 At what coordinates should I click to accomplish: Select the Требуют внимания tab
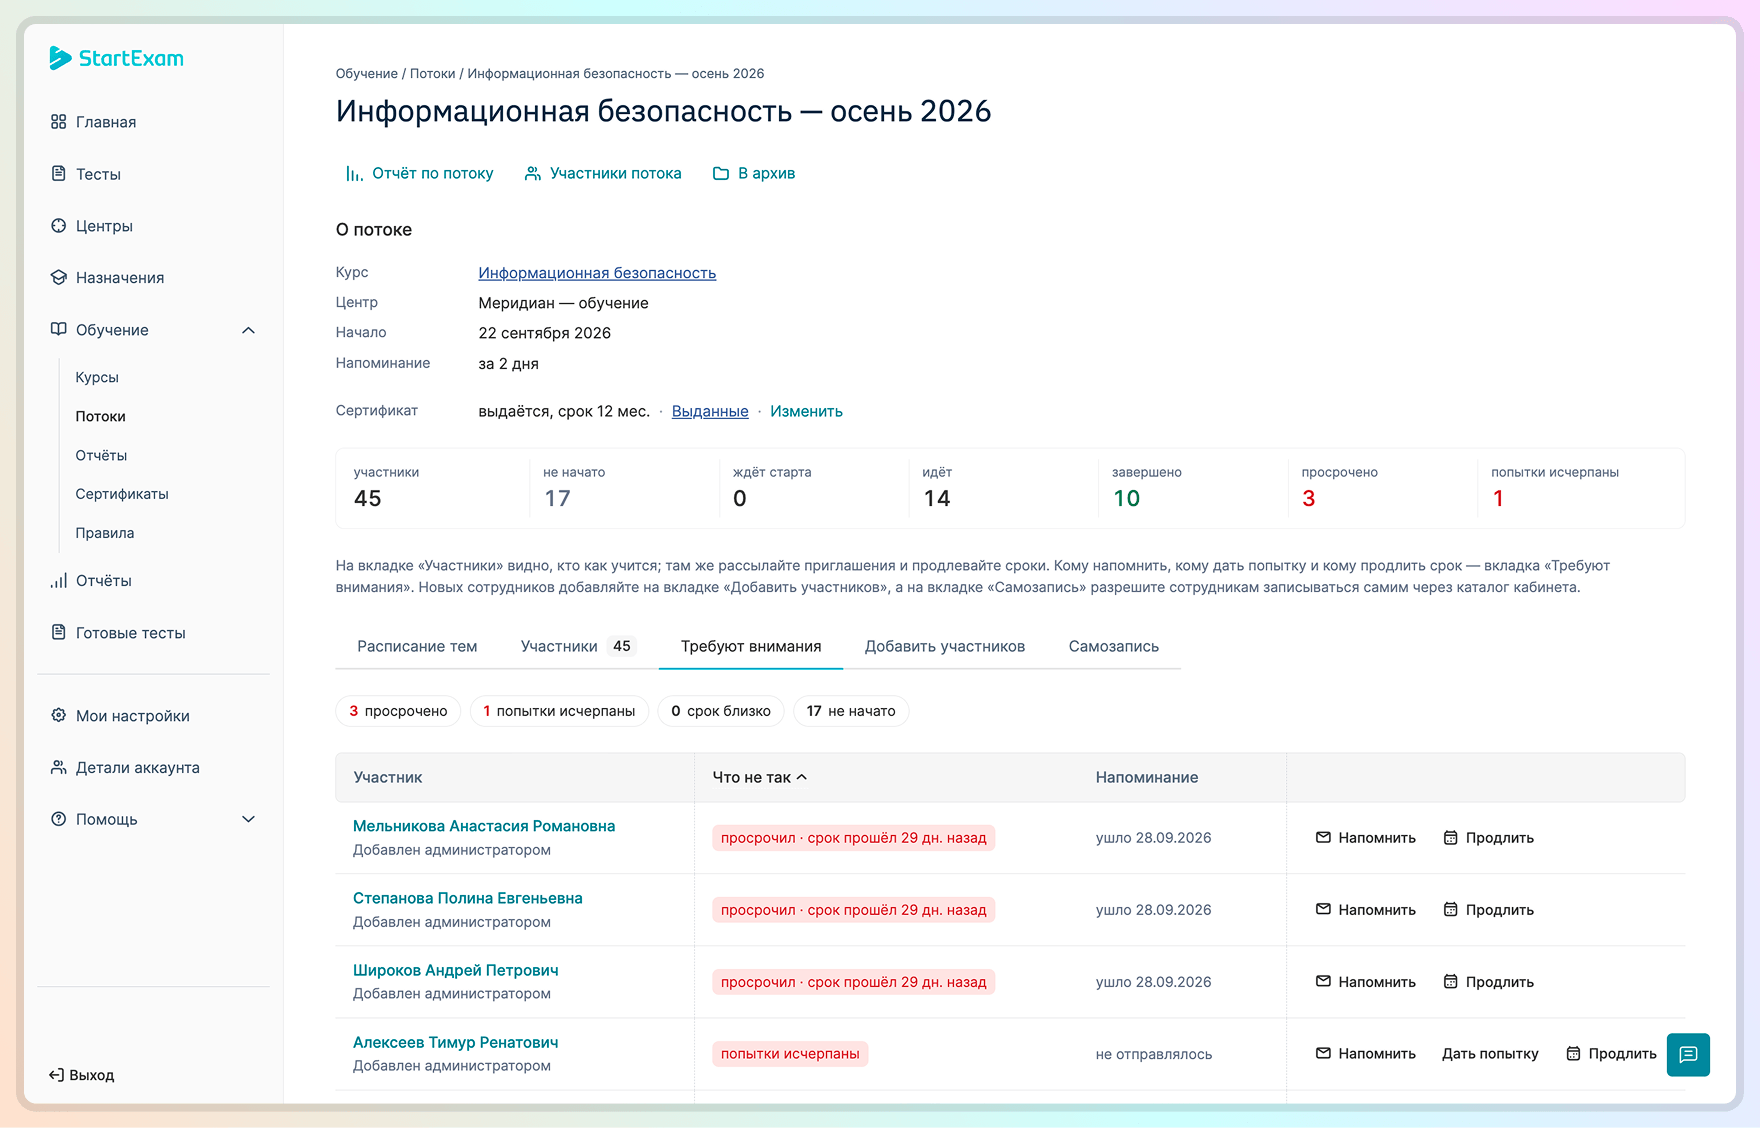tap(751, 647)
